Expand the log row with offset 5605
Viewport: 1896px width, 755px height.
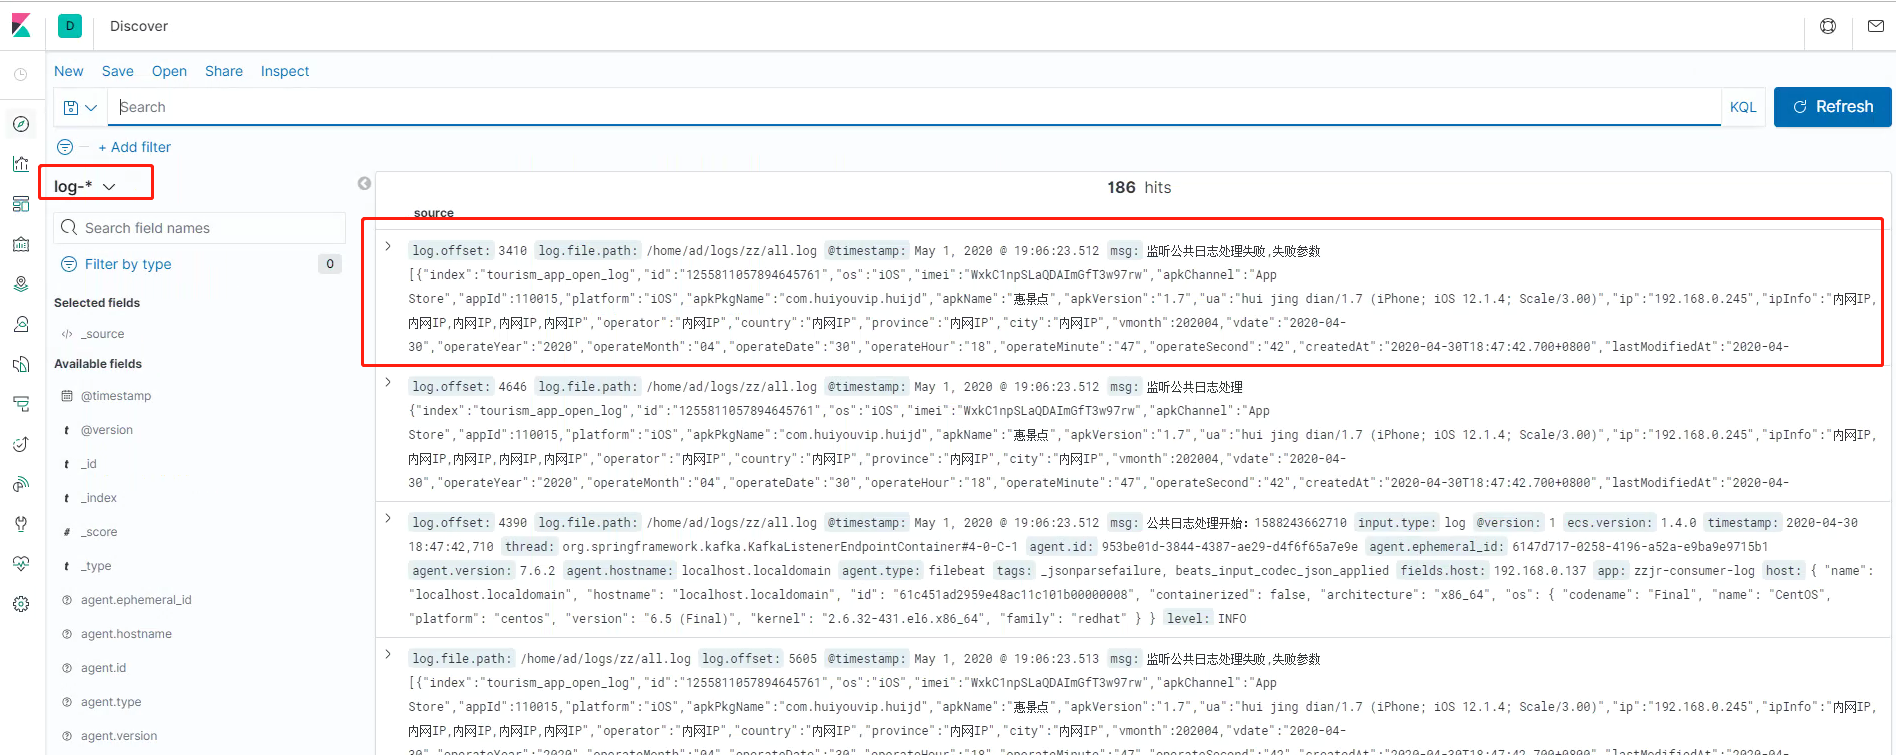388,654
